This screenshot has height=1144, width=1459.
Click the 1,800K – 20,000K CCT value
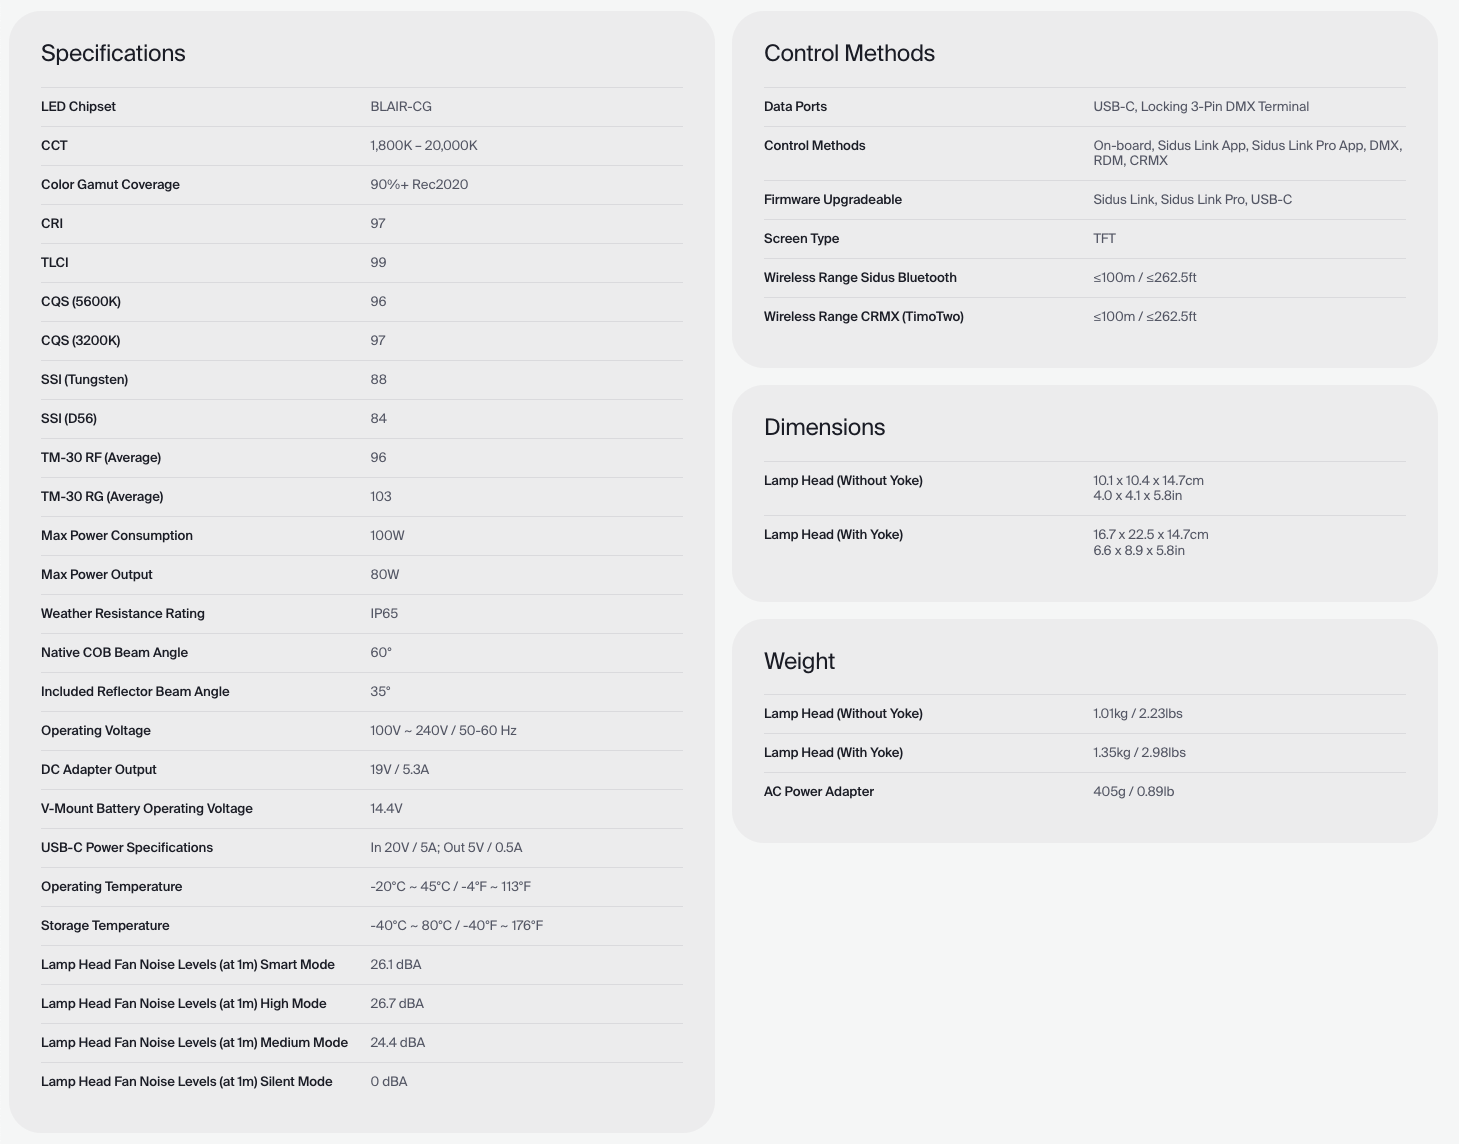(x=424, y=146)
